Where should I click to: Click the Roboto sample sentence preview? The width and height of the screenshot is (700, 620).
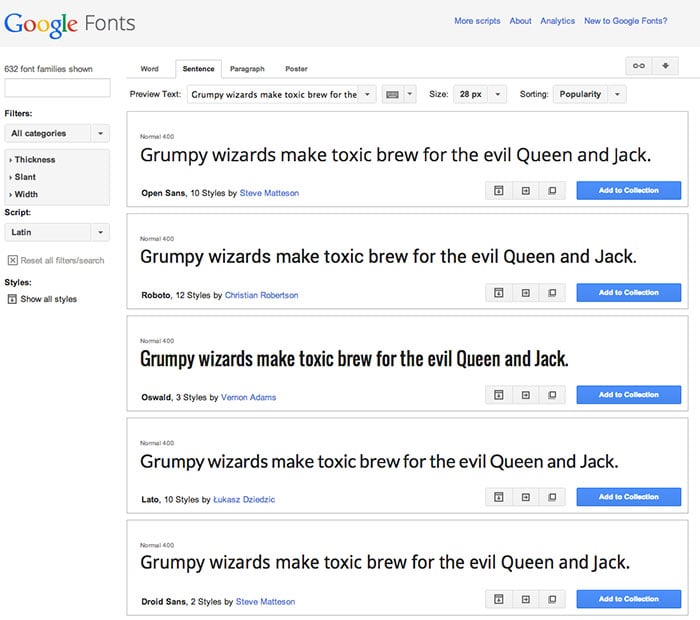point(388,258)
